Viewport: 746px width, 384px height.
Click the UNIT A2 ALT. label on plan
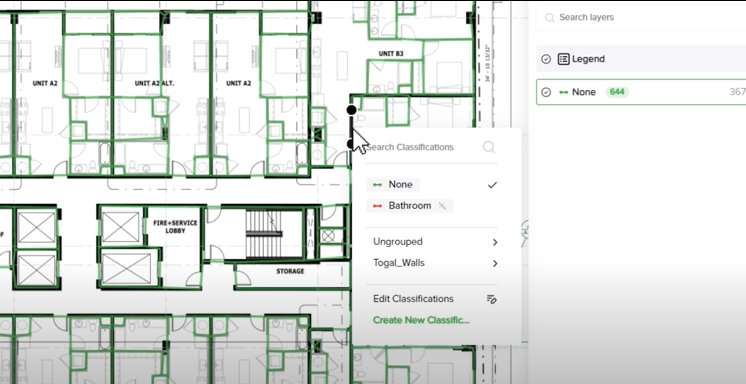click(154, 83)
